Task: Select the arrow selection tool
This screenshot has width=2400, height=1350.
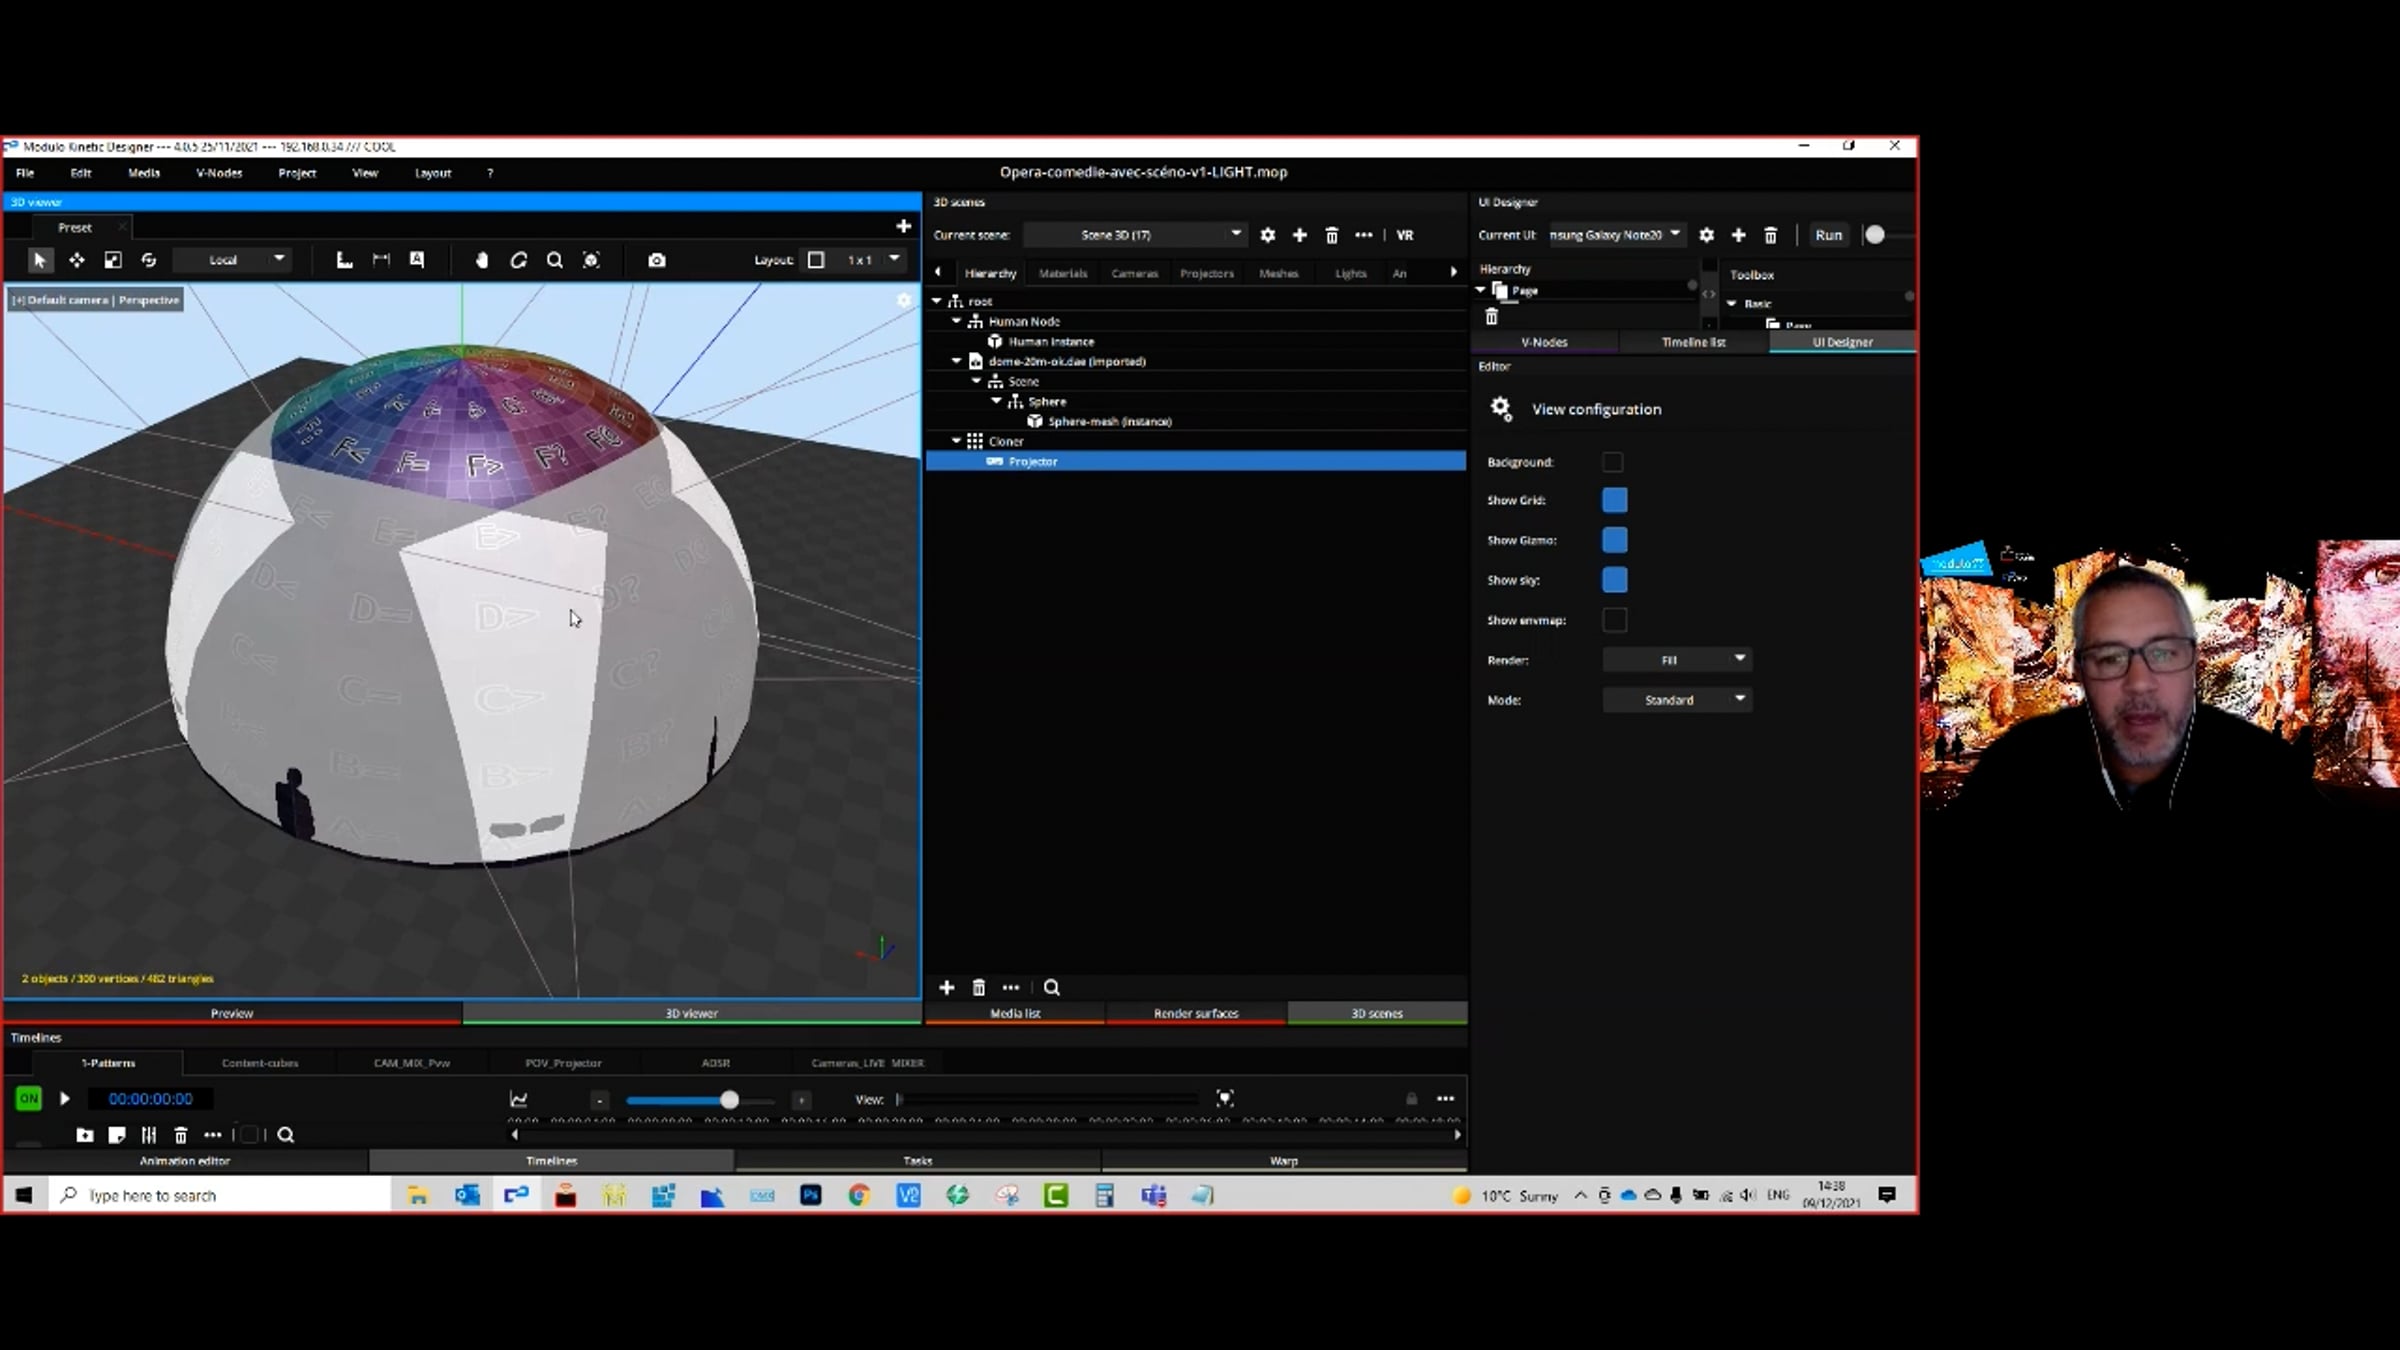Action: tap(39, 260)
